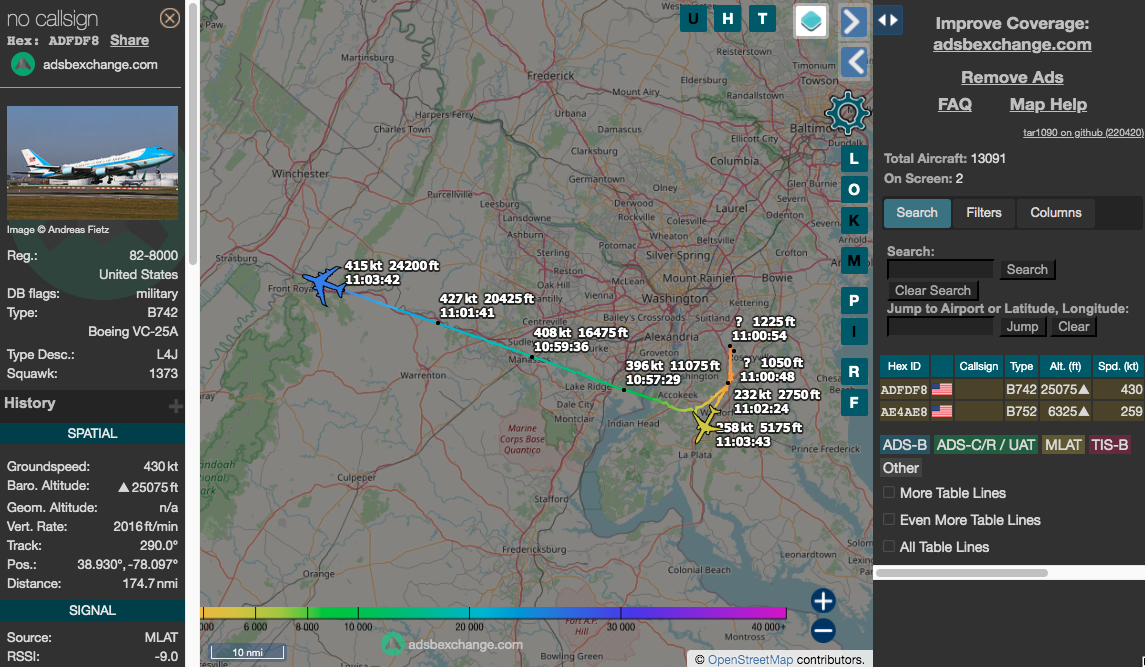
Task: Enable the Even More Table Lines checkbox
Action: [x=889, y=519]
